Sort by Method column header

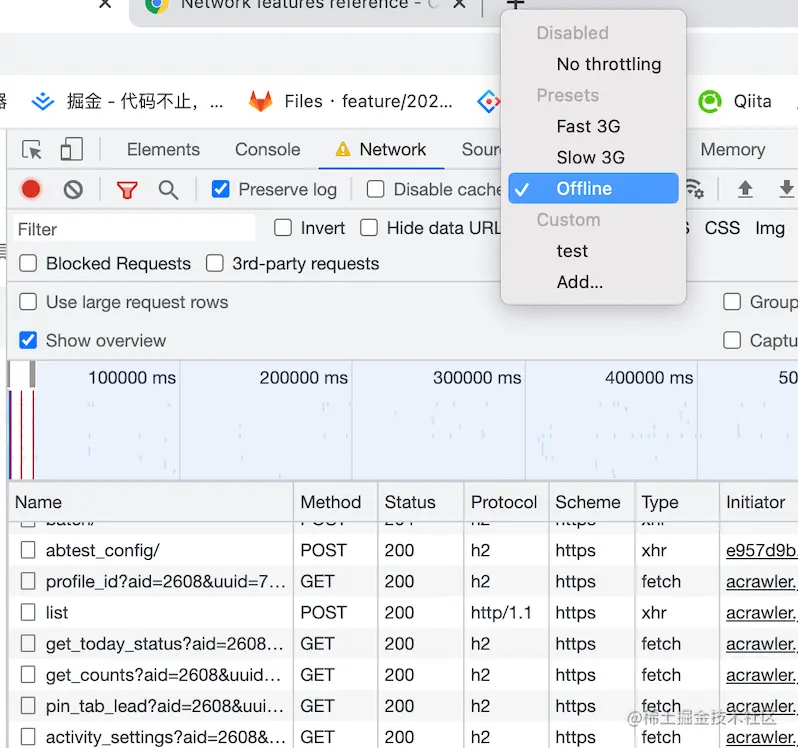click(335, 502)
